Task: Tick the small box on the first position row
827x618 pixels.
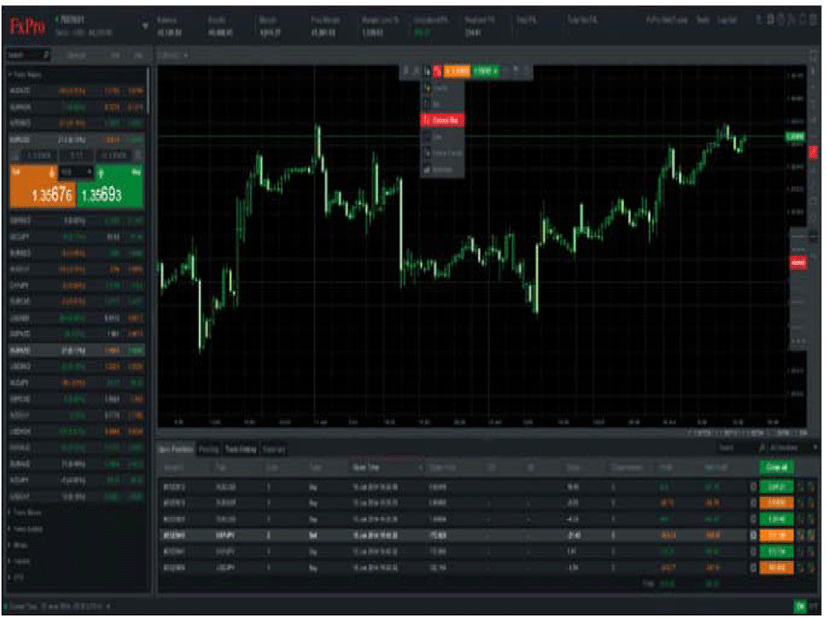Action: 754,487
